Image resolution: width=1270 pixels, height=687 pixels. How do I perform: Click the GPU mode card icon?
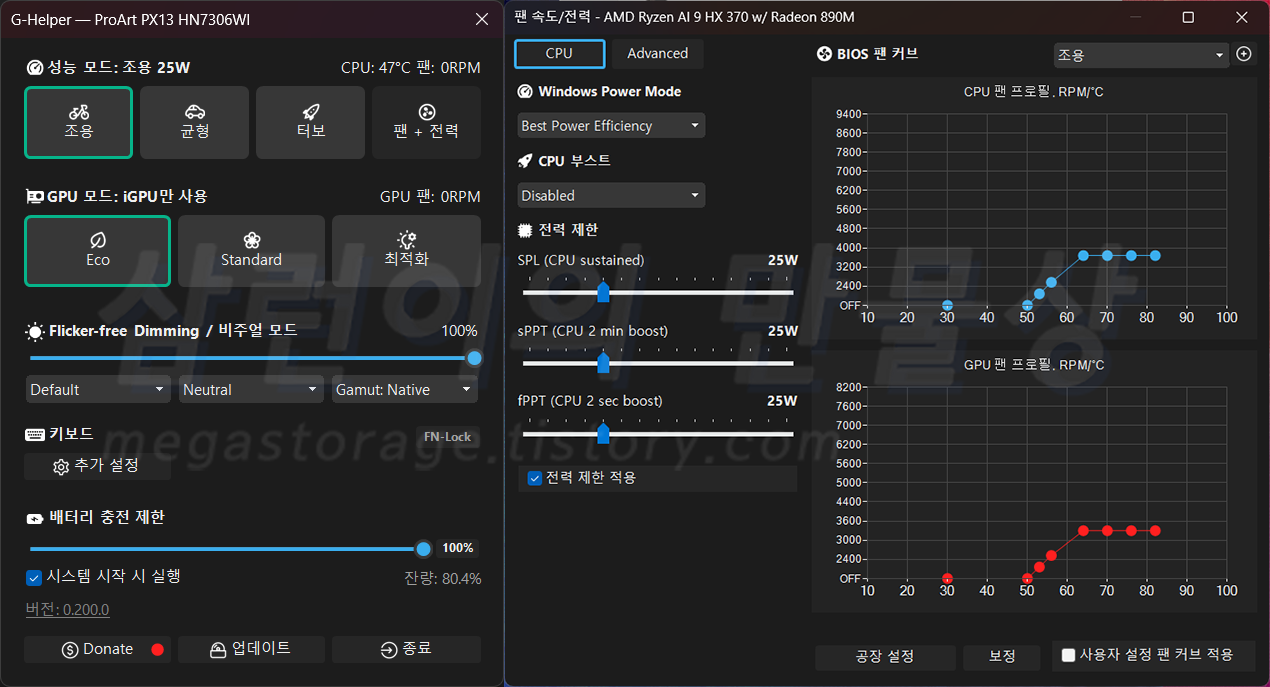tap(35, 197)
